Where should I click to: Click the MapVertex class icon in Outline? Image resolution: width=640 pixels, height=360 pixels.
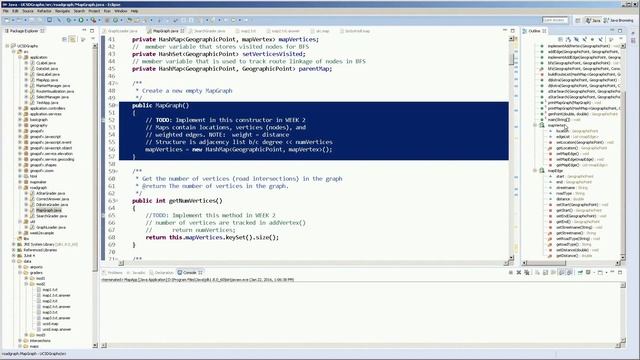tap(542, 125)
